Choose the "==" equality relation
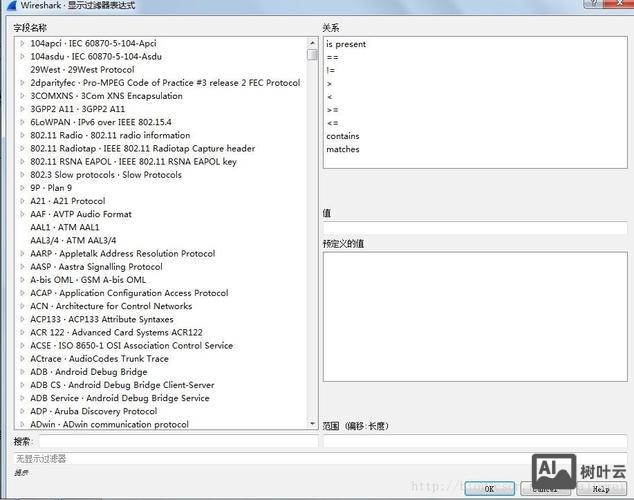 pos(332,58)
